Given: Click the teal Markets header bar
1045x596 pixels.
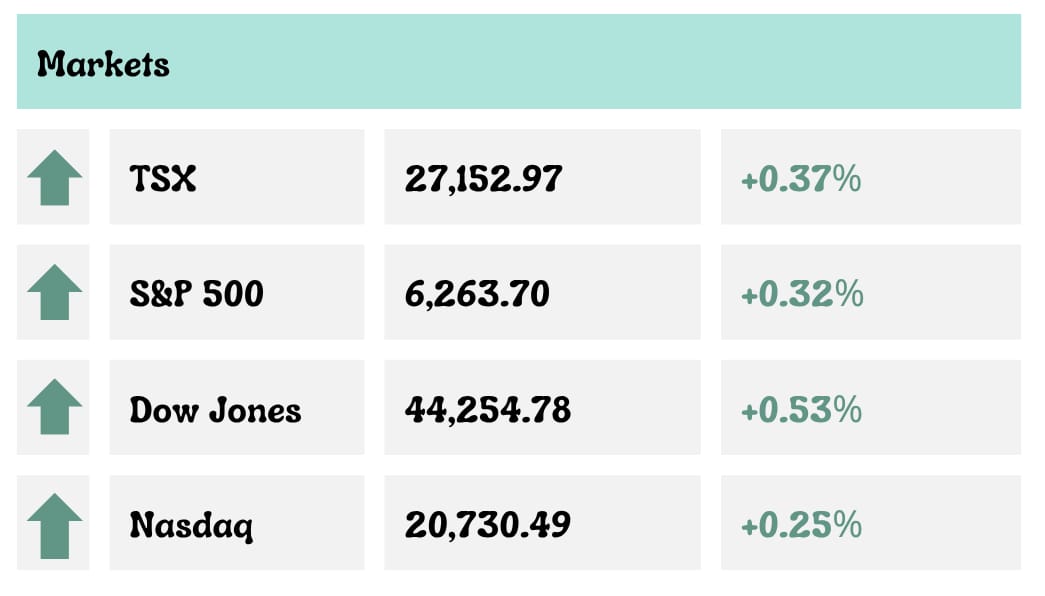Looking at the screenshot, I should [519, 61].
